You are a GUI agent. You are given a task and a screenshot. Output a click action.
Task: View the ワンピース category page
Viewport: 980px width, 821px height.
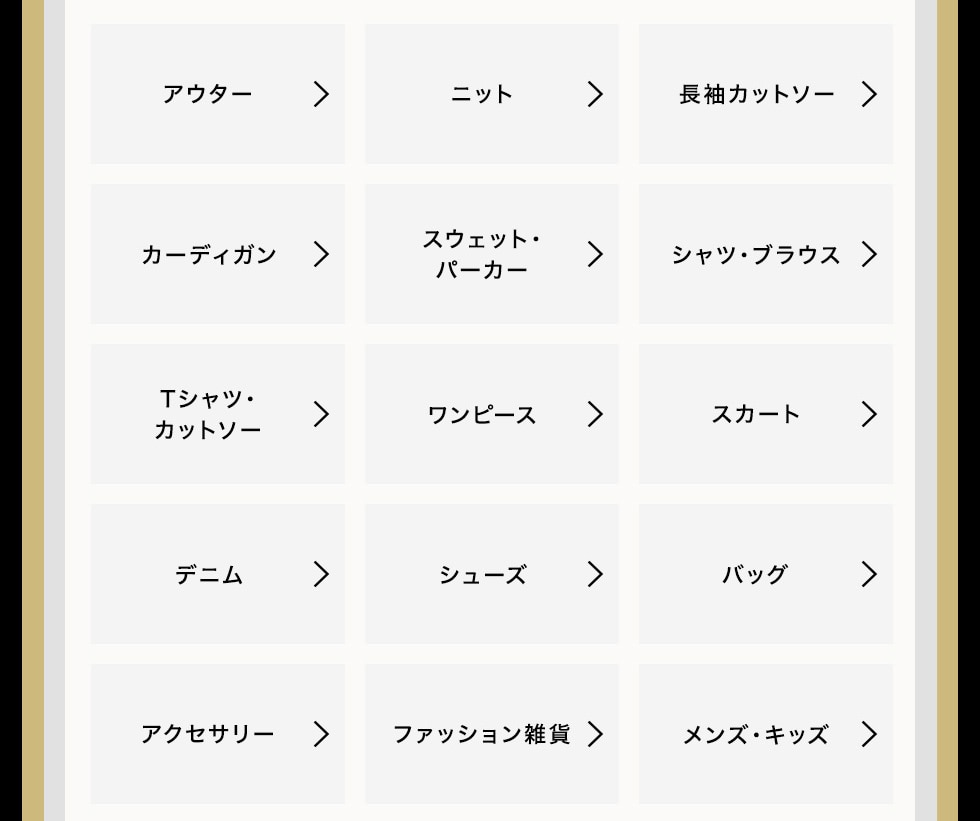[481, 414]
